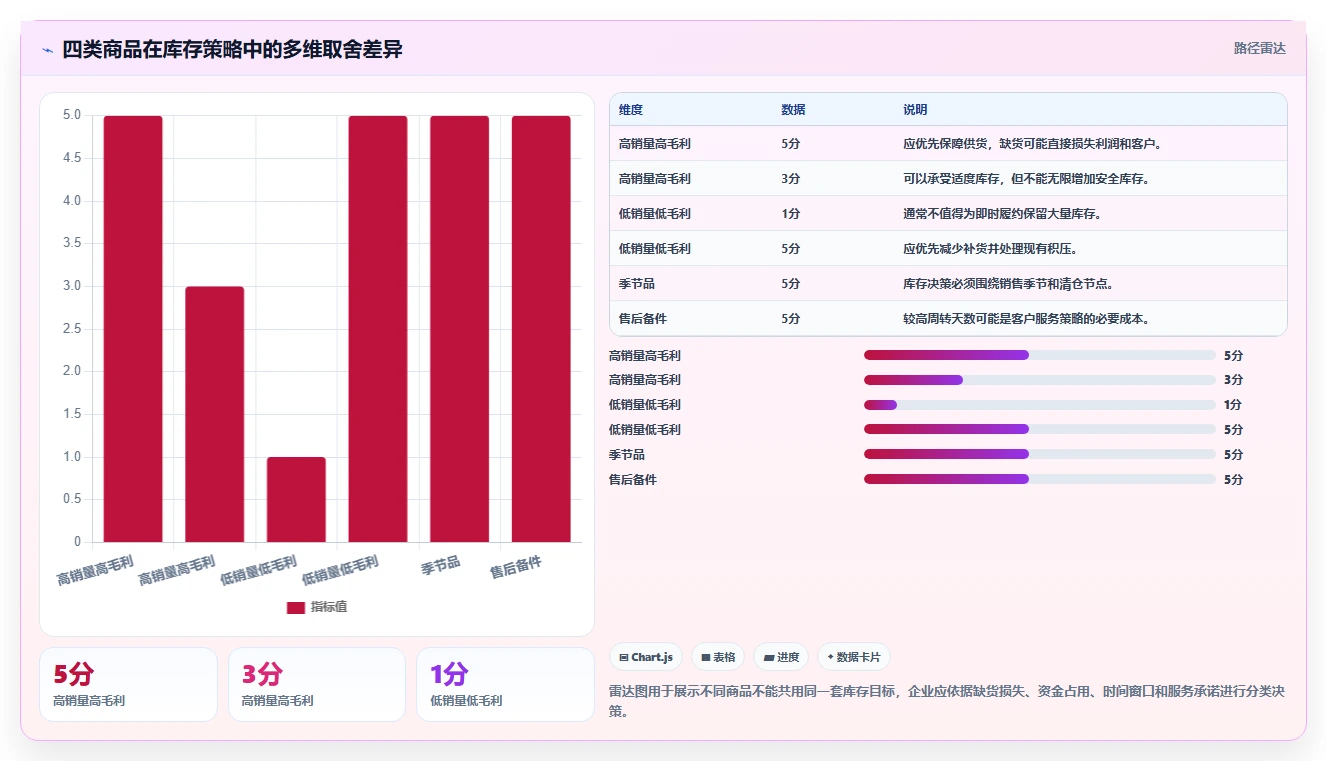
Task: Click the 维度 column header
Action: pyautogui.click(x=631, y=110)
